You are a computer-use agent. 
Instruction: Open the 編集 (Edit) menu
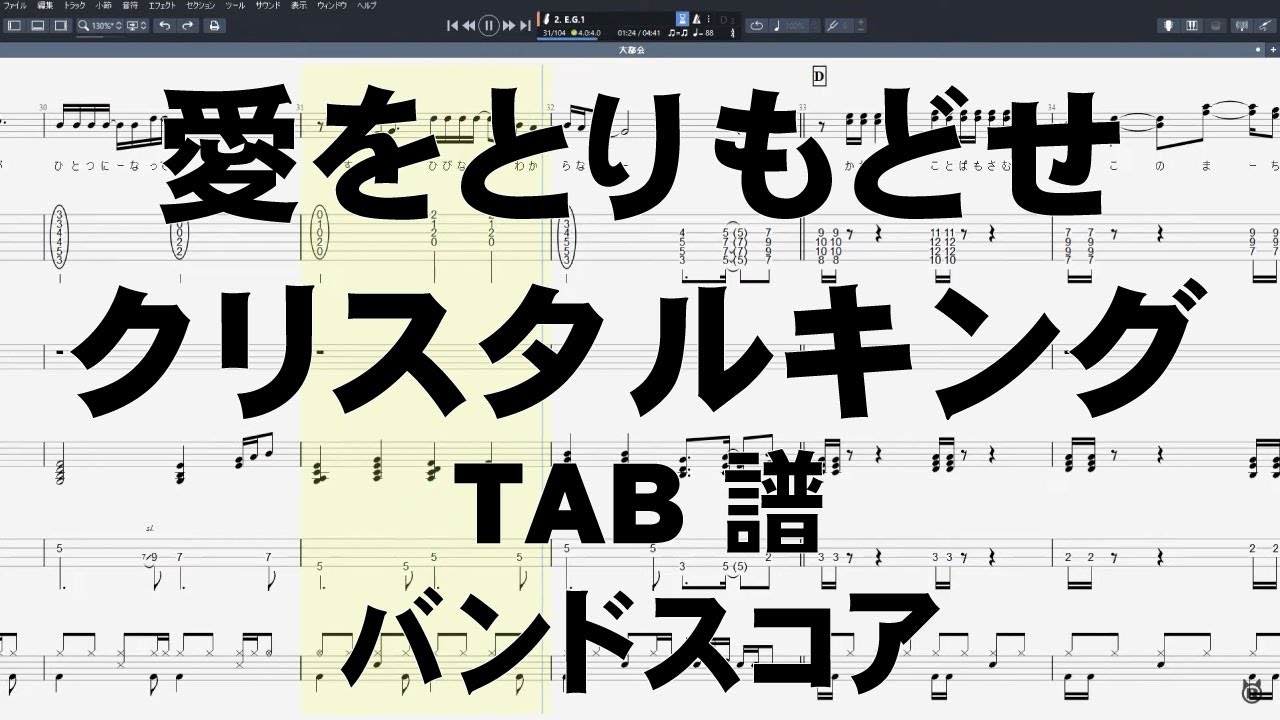pos(45,6)
